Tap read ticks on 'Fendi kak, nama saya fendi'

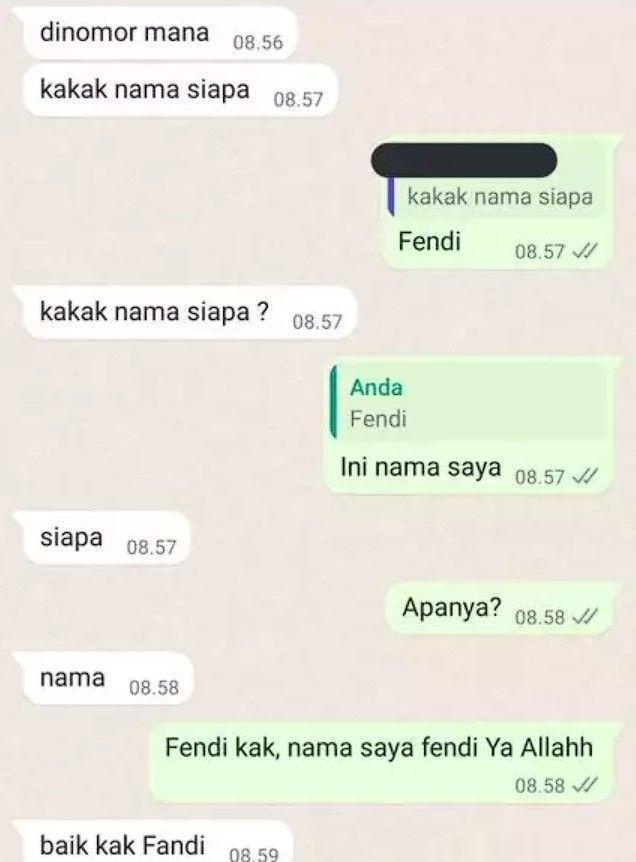584,785
